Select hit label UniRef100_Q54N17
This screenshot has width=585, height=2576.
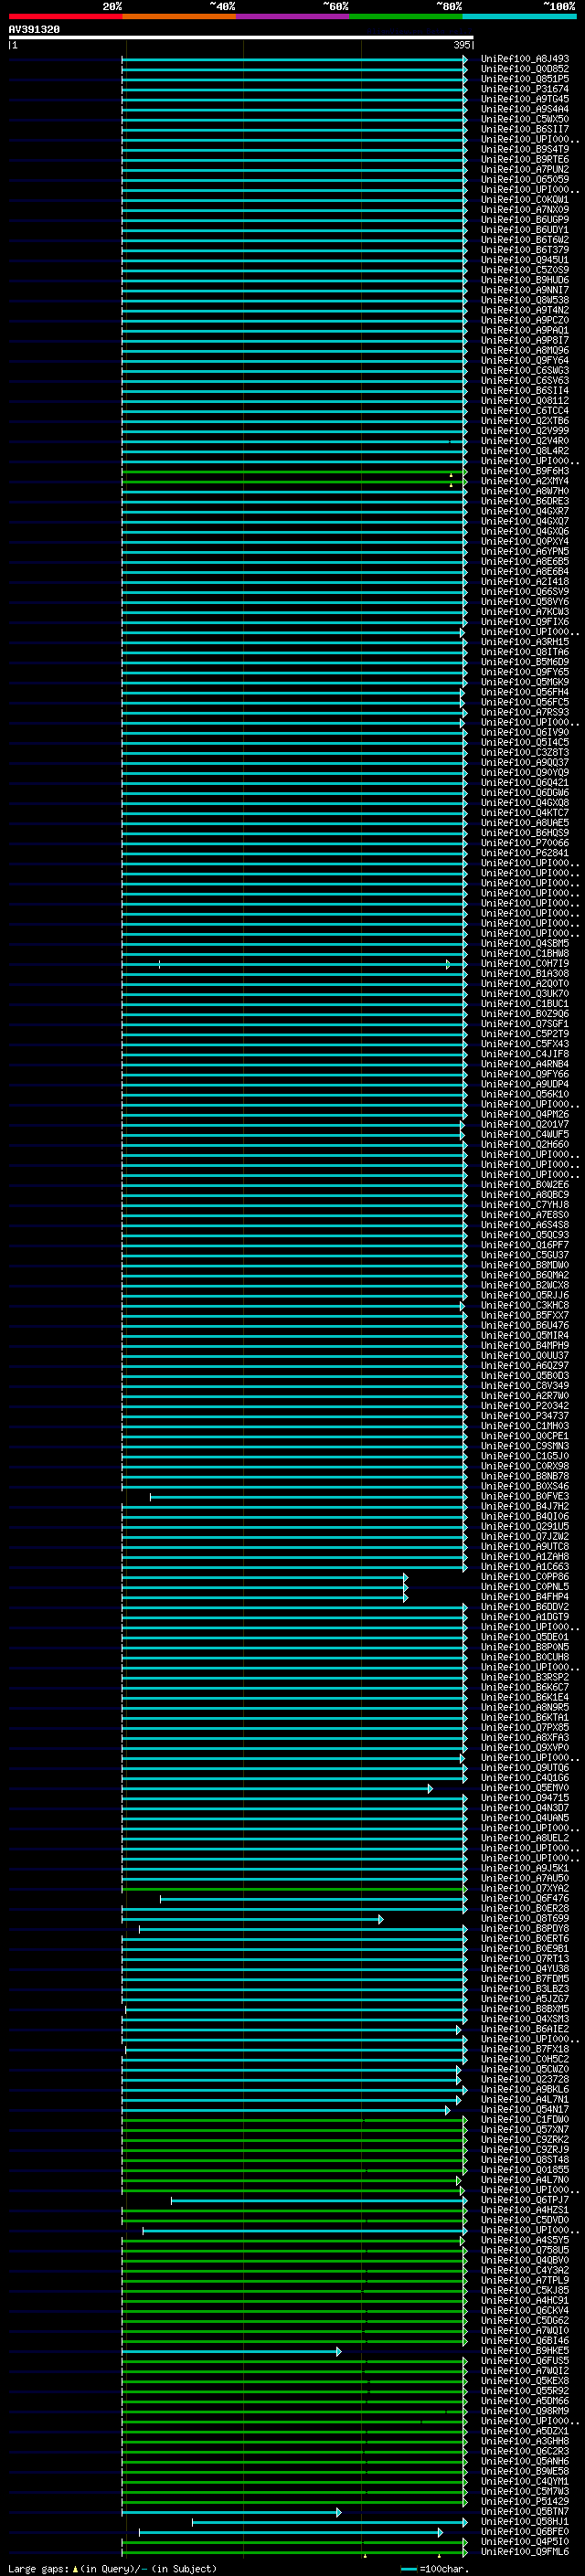525,2110
